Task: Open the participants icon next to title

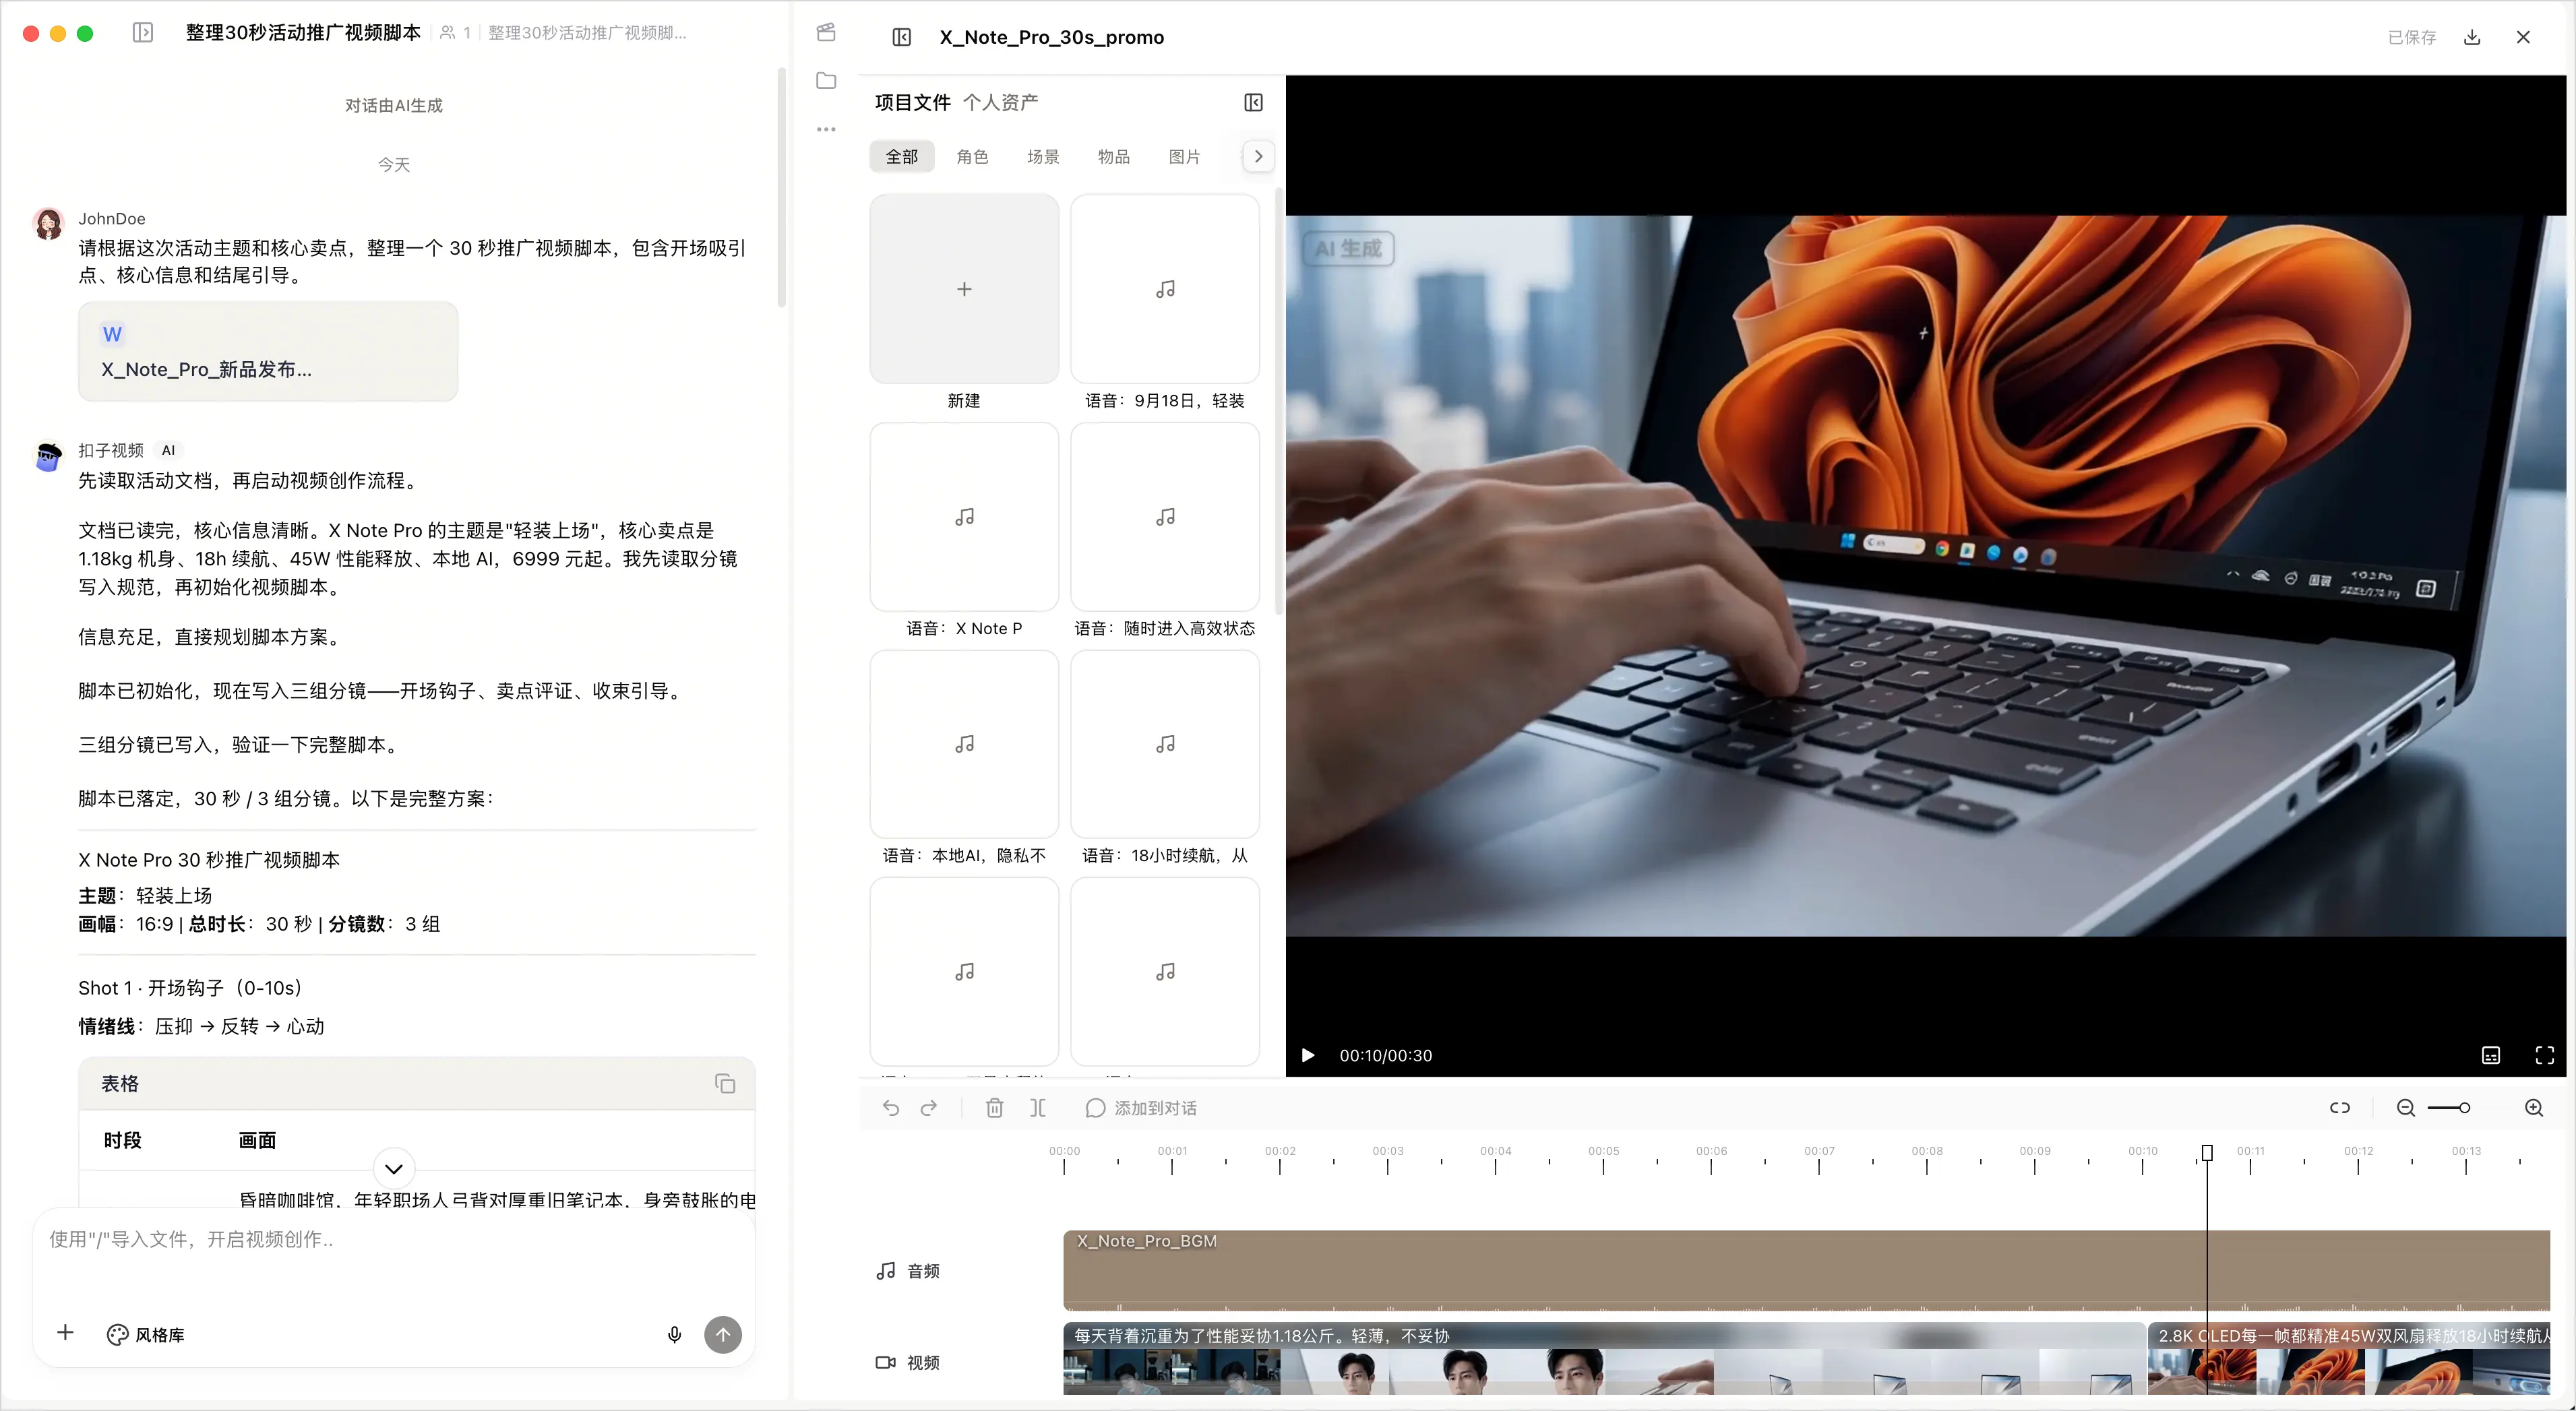Action: [447, 33]
